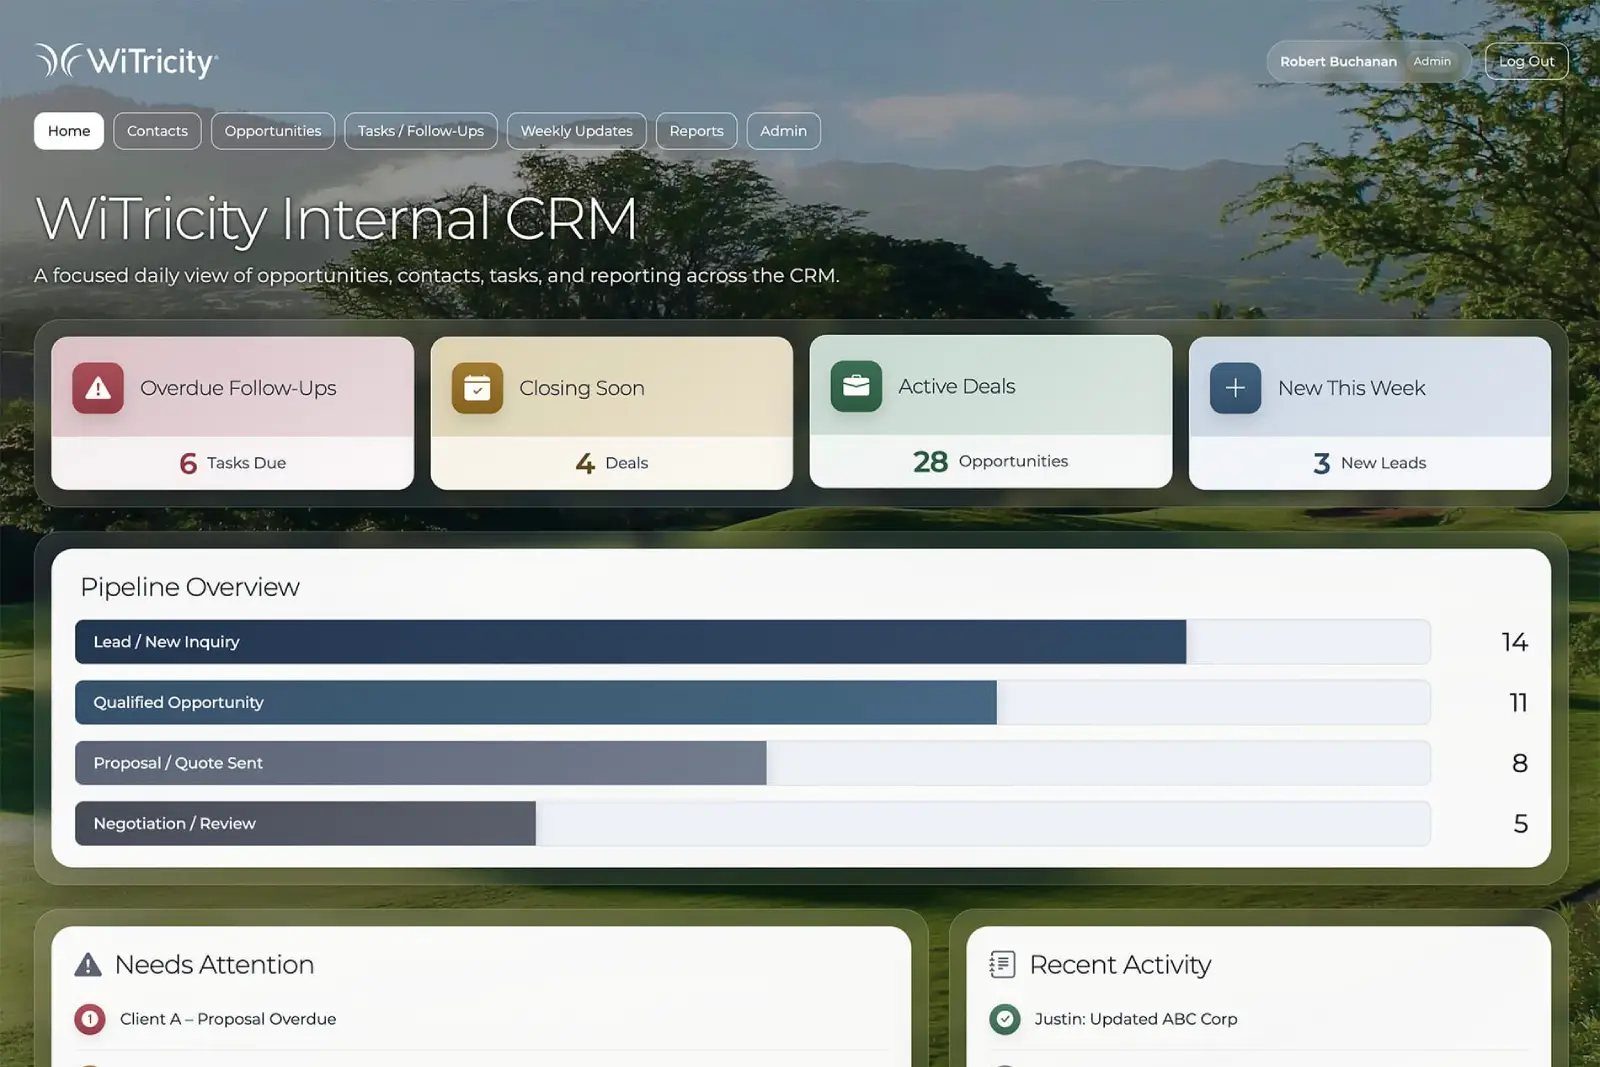
Task: Open the Closing Soon card
Action: coord(612,413)
